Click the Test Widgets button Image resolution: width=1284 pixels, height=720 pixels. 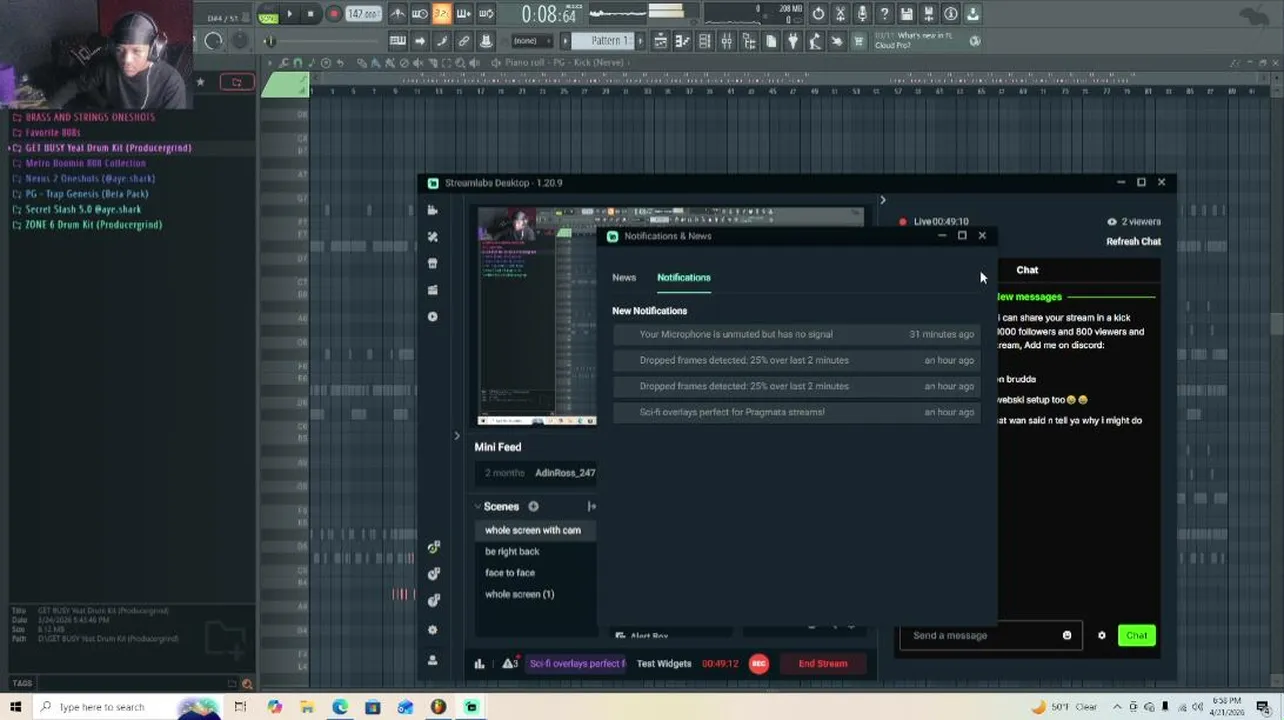(x=664, y=664)
